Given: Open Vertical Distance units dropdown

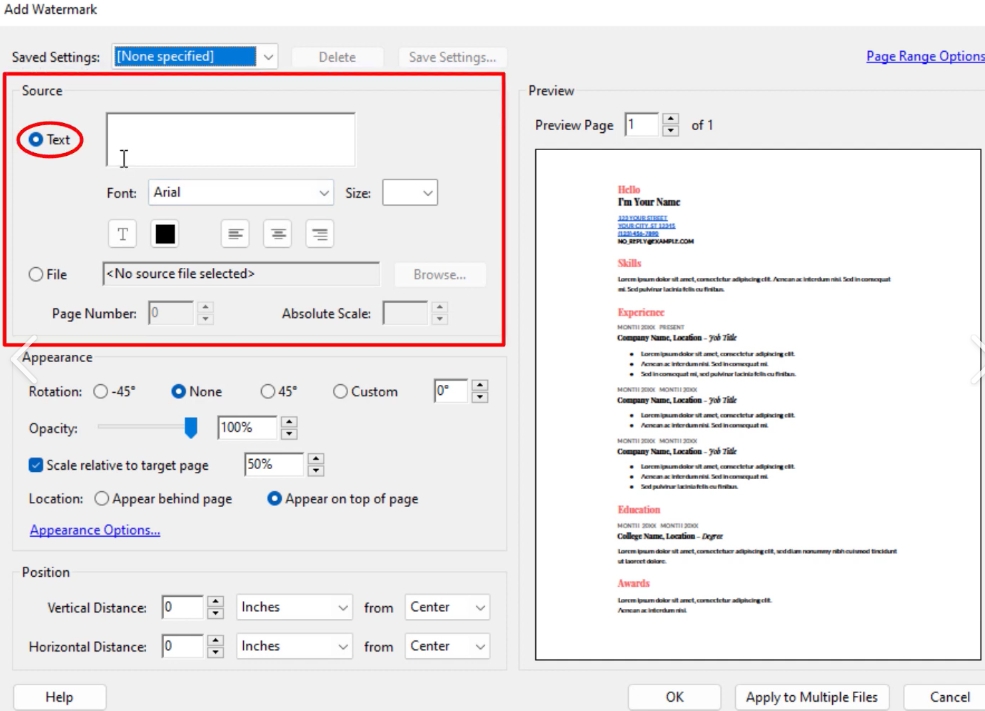Looking at the screenshot, I should [293, 607].
